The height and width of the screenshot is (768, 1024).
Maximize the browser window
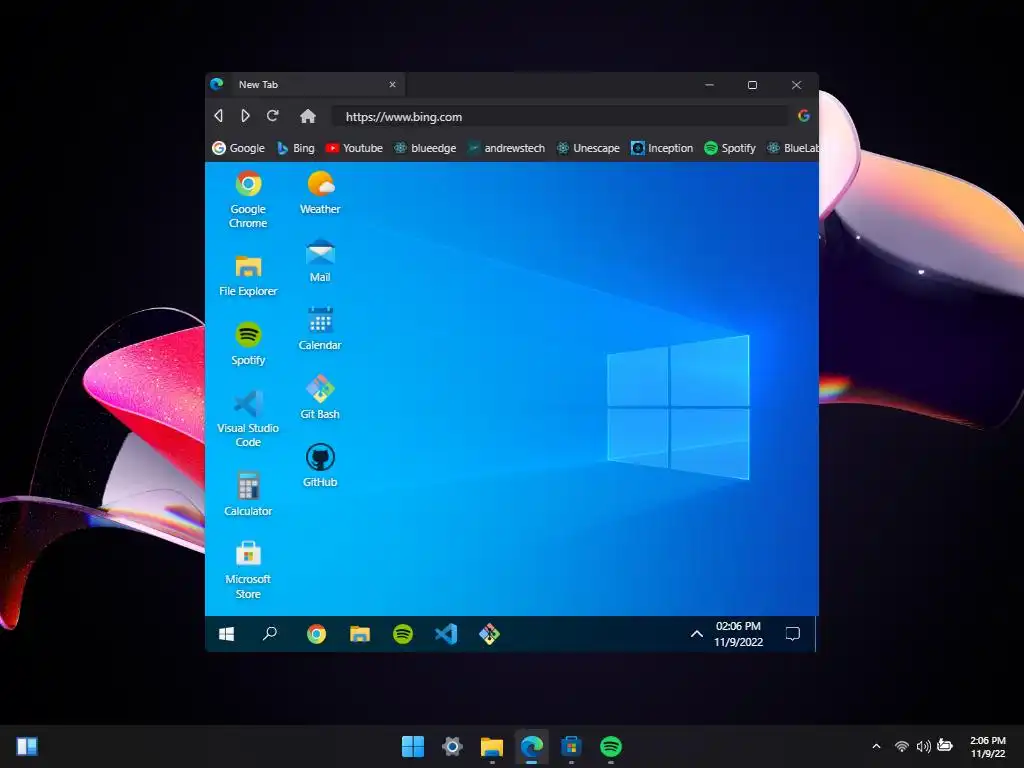(752, 85)
